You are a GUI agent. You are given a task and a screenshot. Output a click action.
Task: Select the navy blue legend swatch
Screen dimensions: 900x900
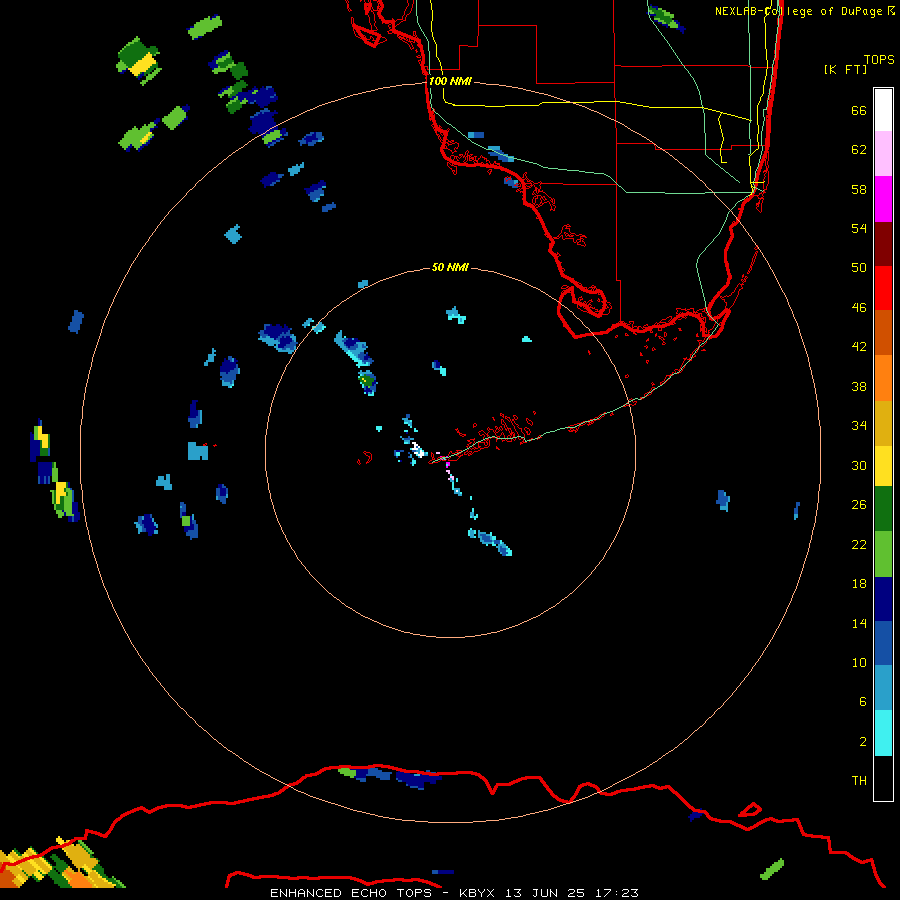(x=883, y=599)
